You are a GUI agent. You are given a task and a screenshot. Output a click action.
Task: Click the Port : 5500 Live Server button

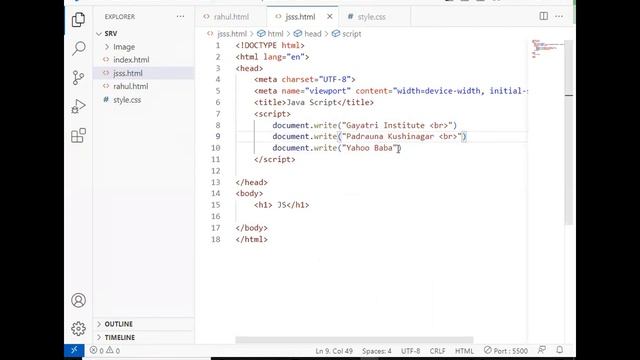[506, 351]
